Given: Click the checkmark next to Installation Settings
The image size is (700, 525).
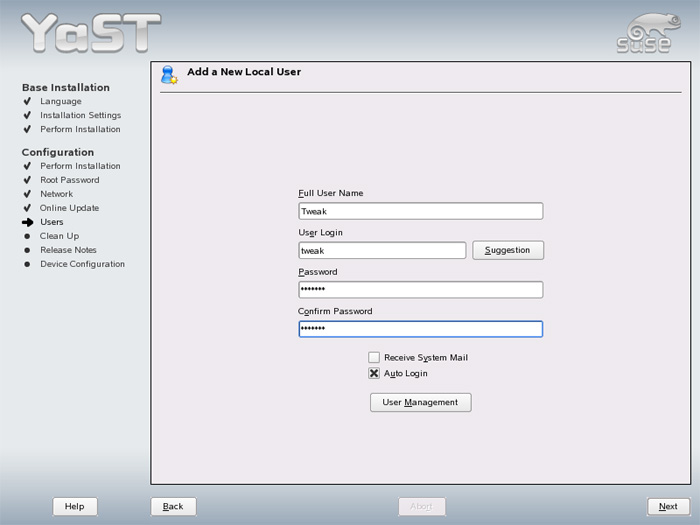Looking at the screenshot, I should (x=27, y=115).
